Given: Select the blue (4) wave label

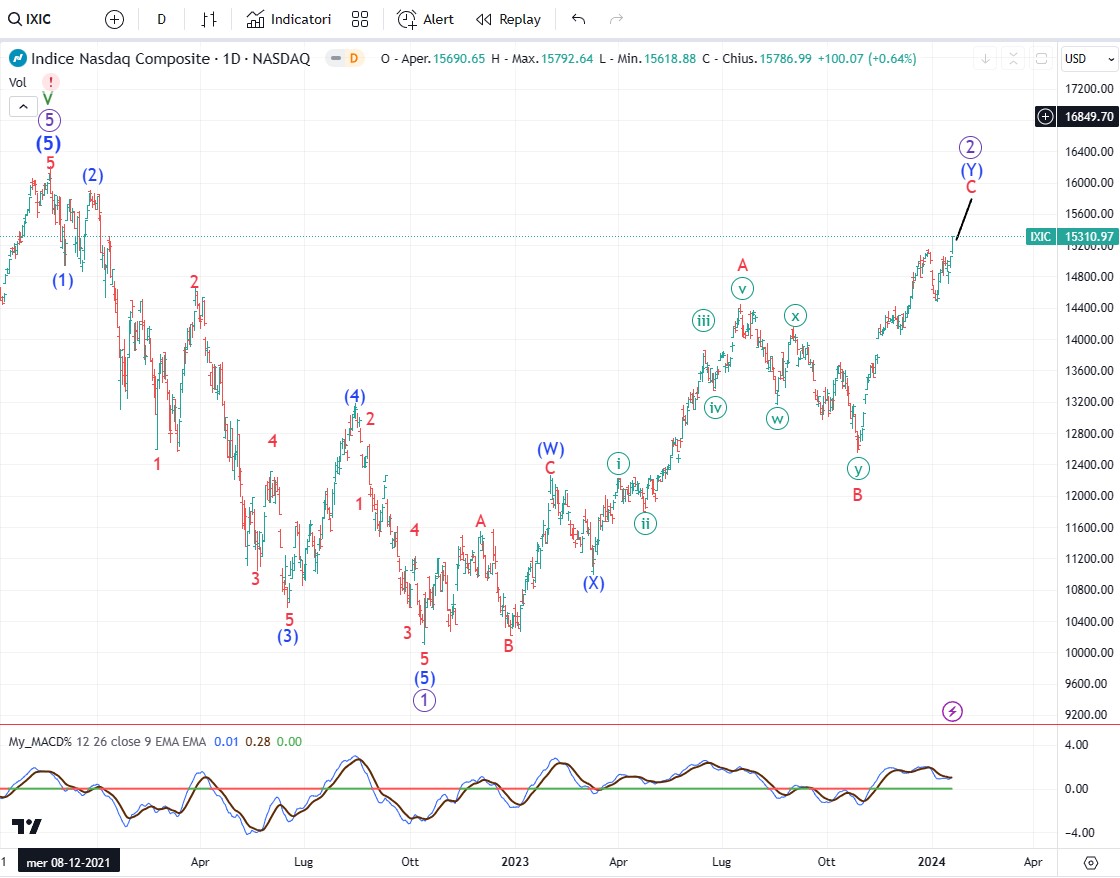Looking at the screenshot, I should point(355,396).
